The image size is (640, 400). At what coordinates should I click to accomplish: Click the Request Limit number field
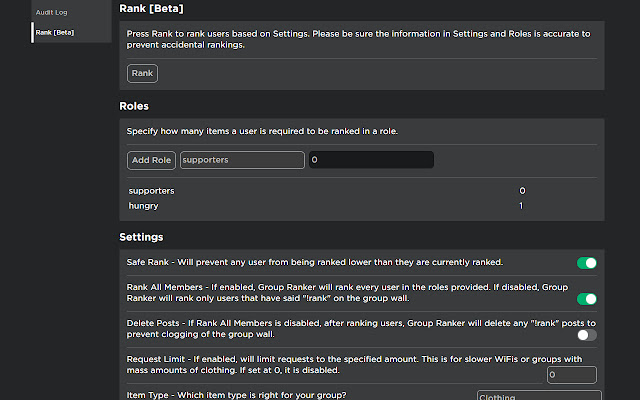[x=571, y=375]
